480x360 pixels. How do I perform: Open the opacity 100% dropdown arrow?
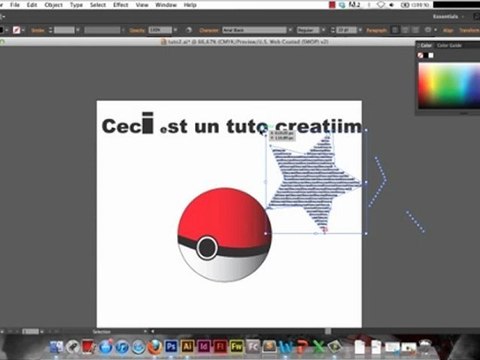click(x=175, y=30)
